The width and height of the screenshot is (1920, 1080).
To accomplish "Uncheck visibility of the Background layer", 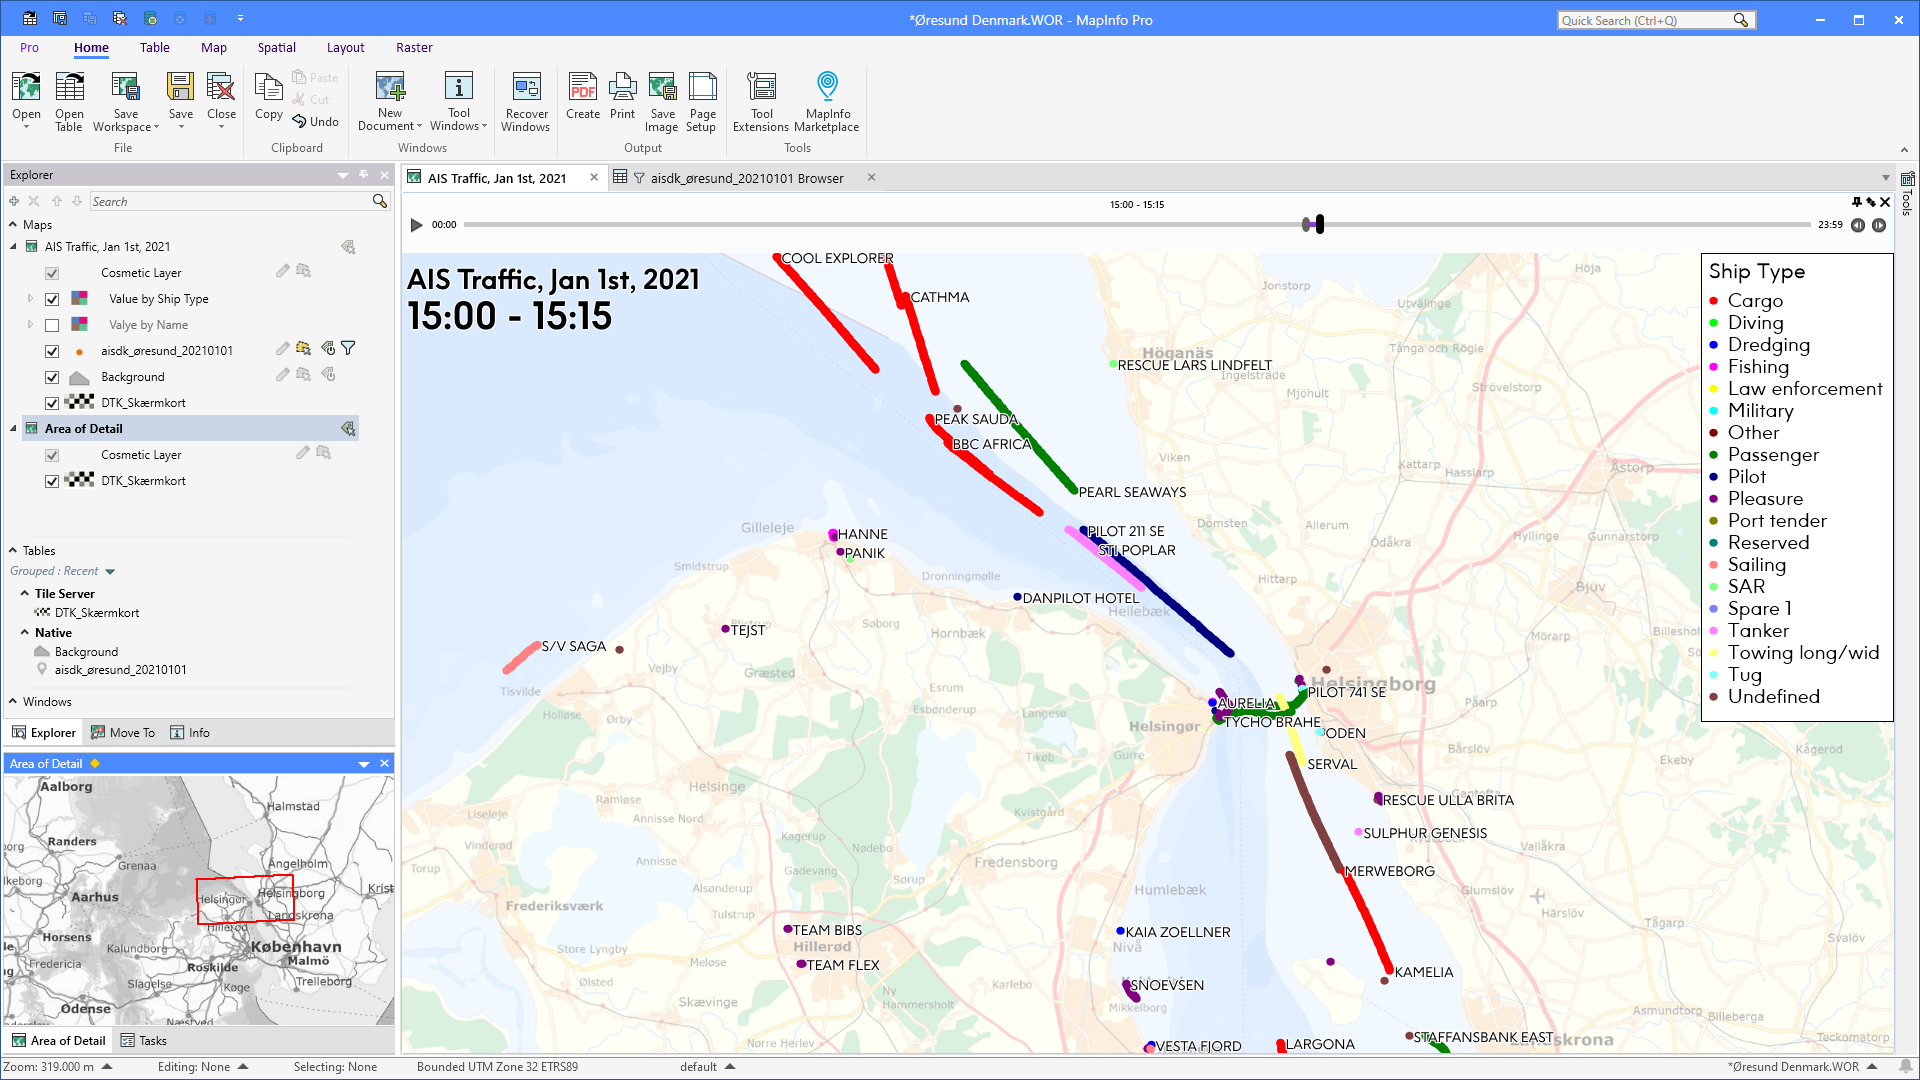I will coord(51,377).
